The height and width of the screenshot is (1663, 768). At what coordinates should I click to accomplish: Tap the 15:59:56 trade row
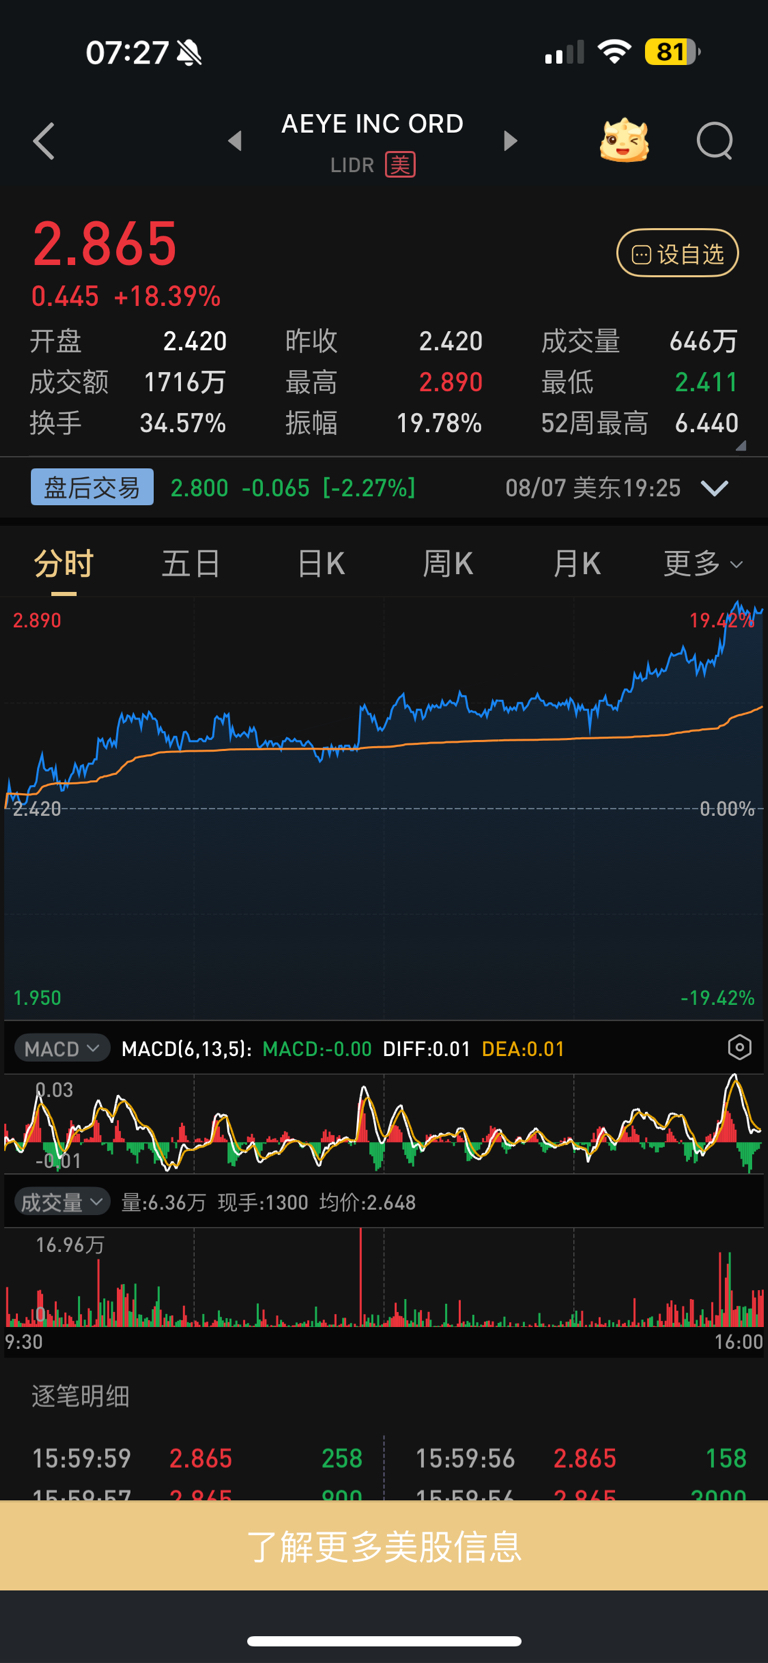[x=581, y=1458]
